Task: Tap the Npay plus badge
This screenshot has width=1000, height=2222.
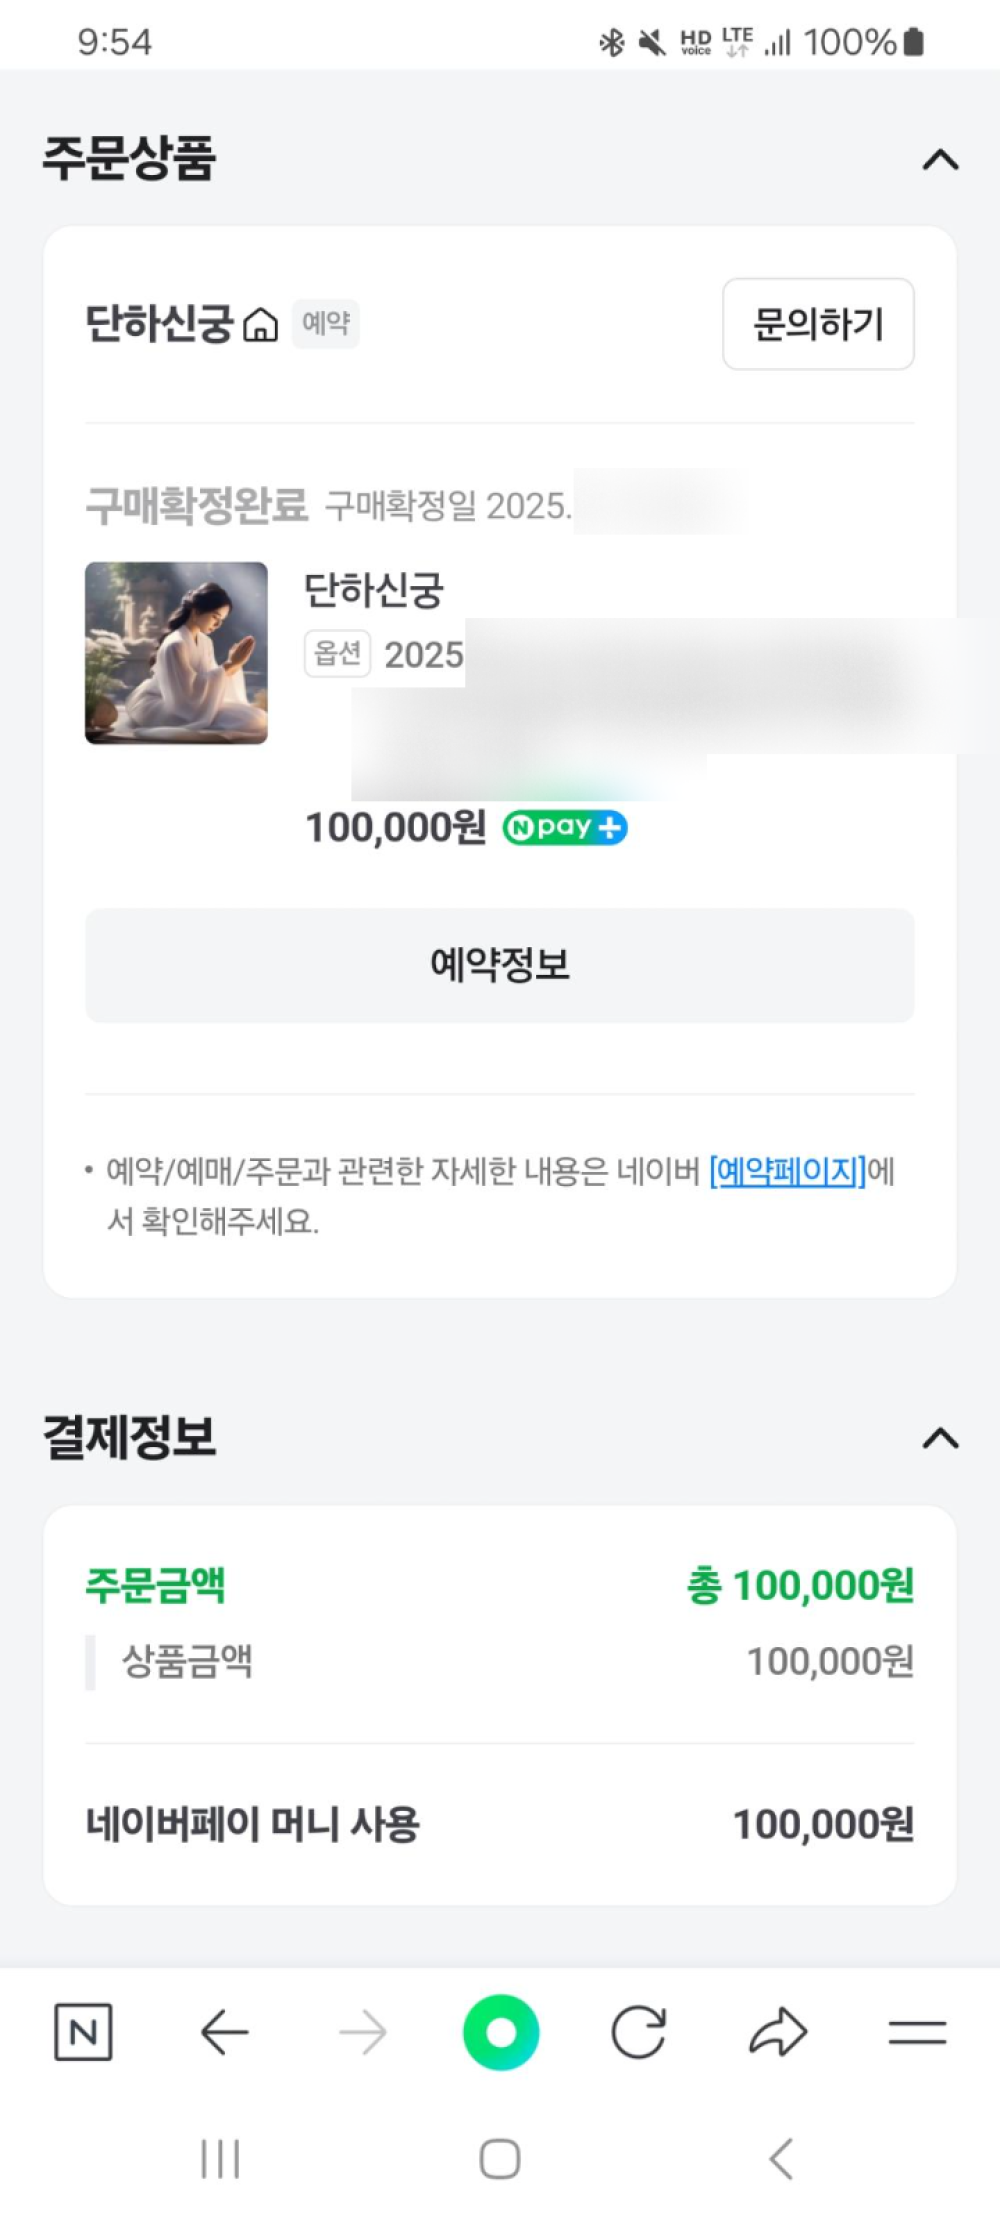Action: click(565, 828)
